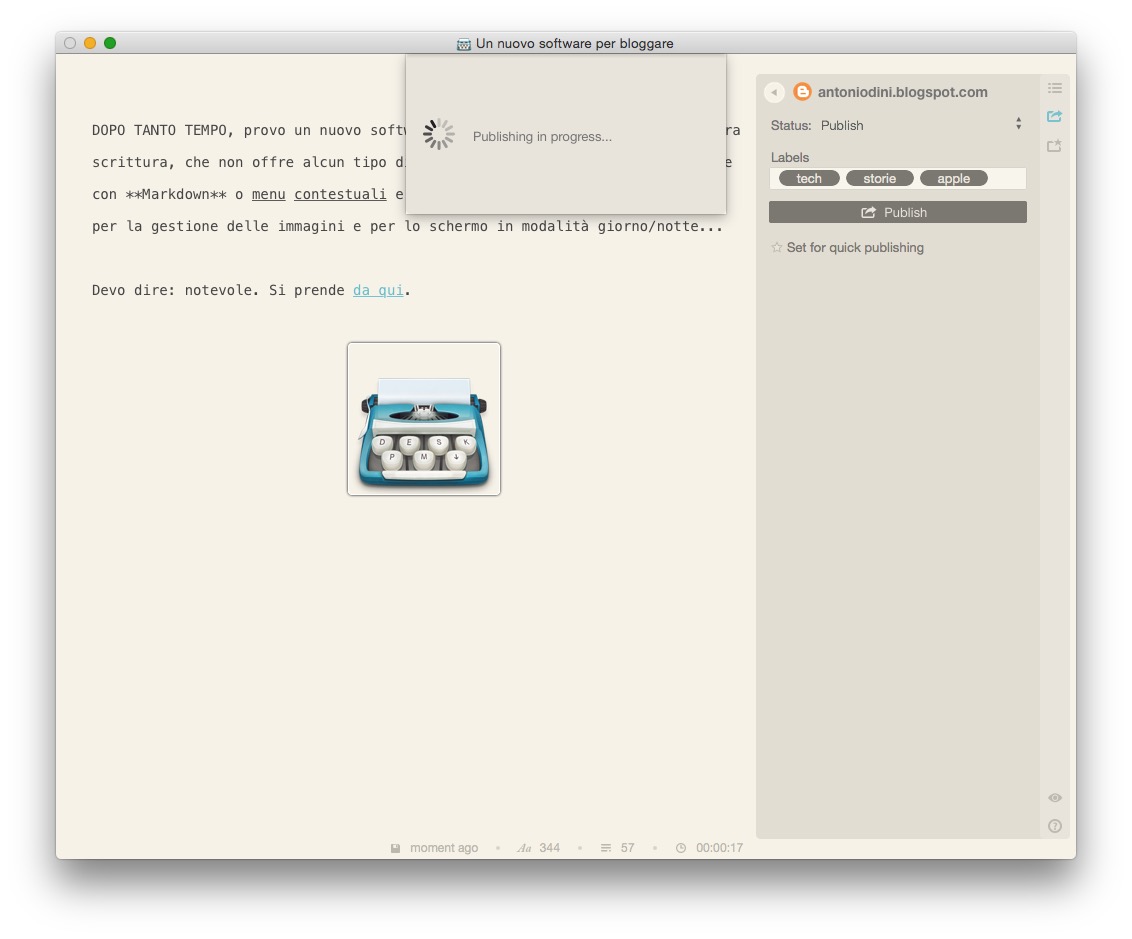Click the typewriter image in the post

(424, 419)
